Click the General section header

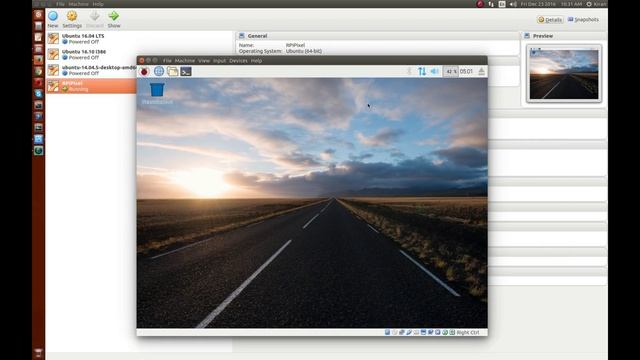(x=378, y=36)
